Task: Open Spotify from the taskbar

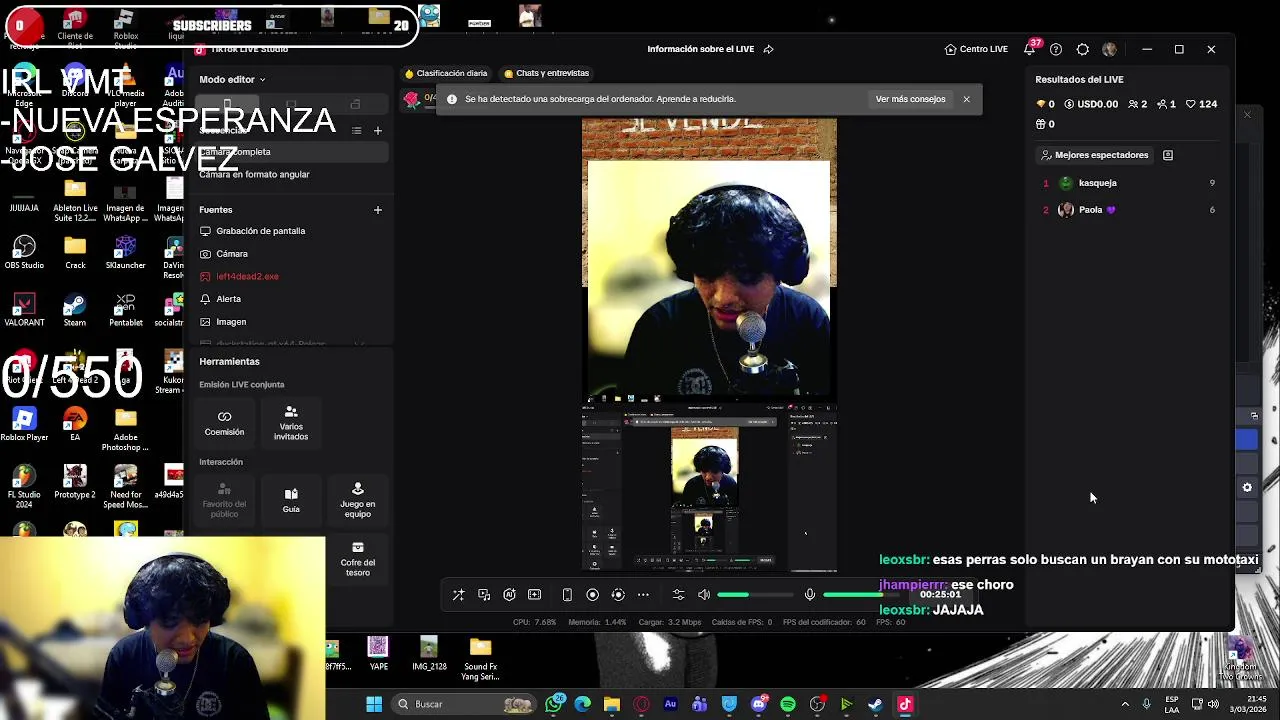Action: coord(788,704)
